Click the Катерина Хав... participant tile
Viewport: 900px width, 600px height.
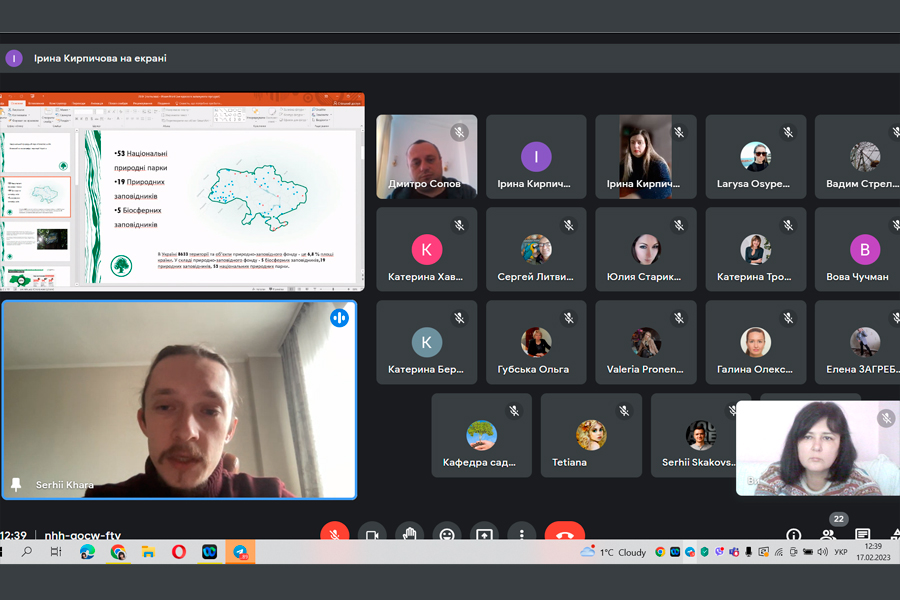tap(426, 250)
